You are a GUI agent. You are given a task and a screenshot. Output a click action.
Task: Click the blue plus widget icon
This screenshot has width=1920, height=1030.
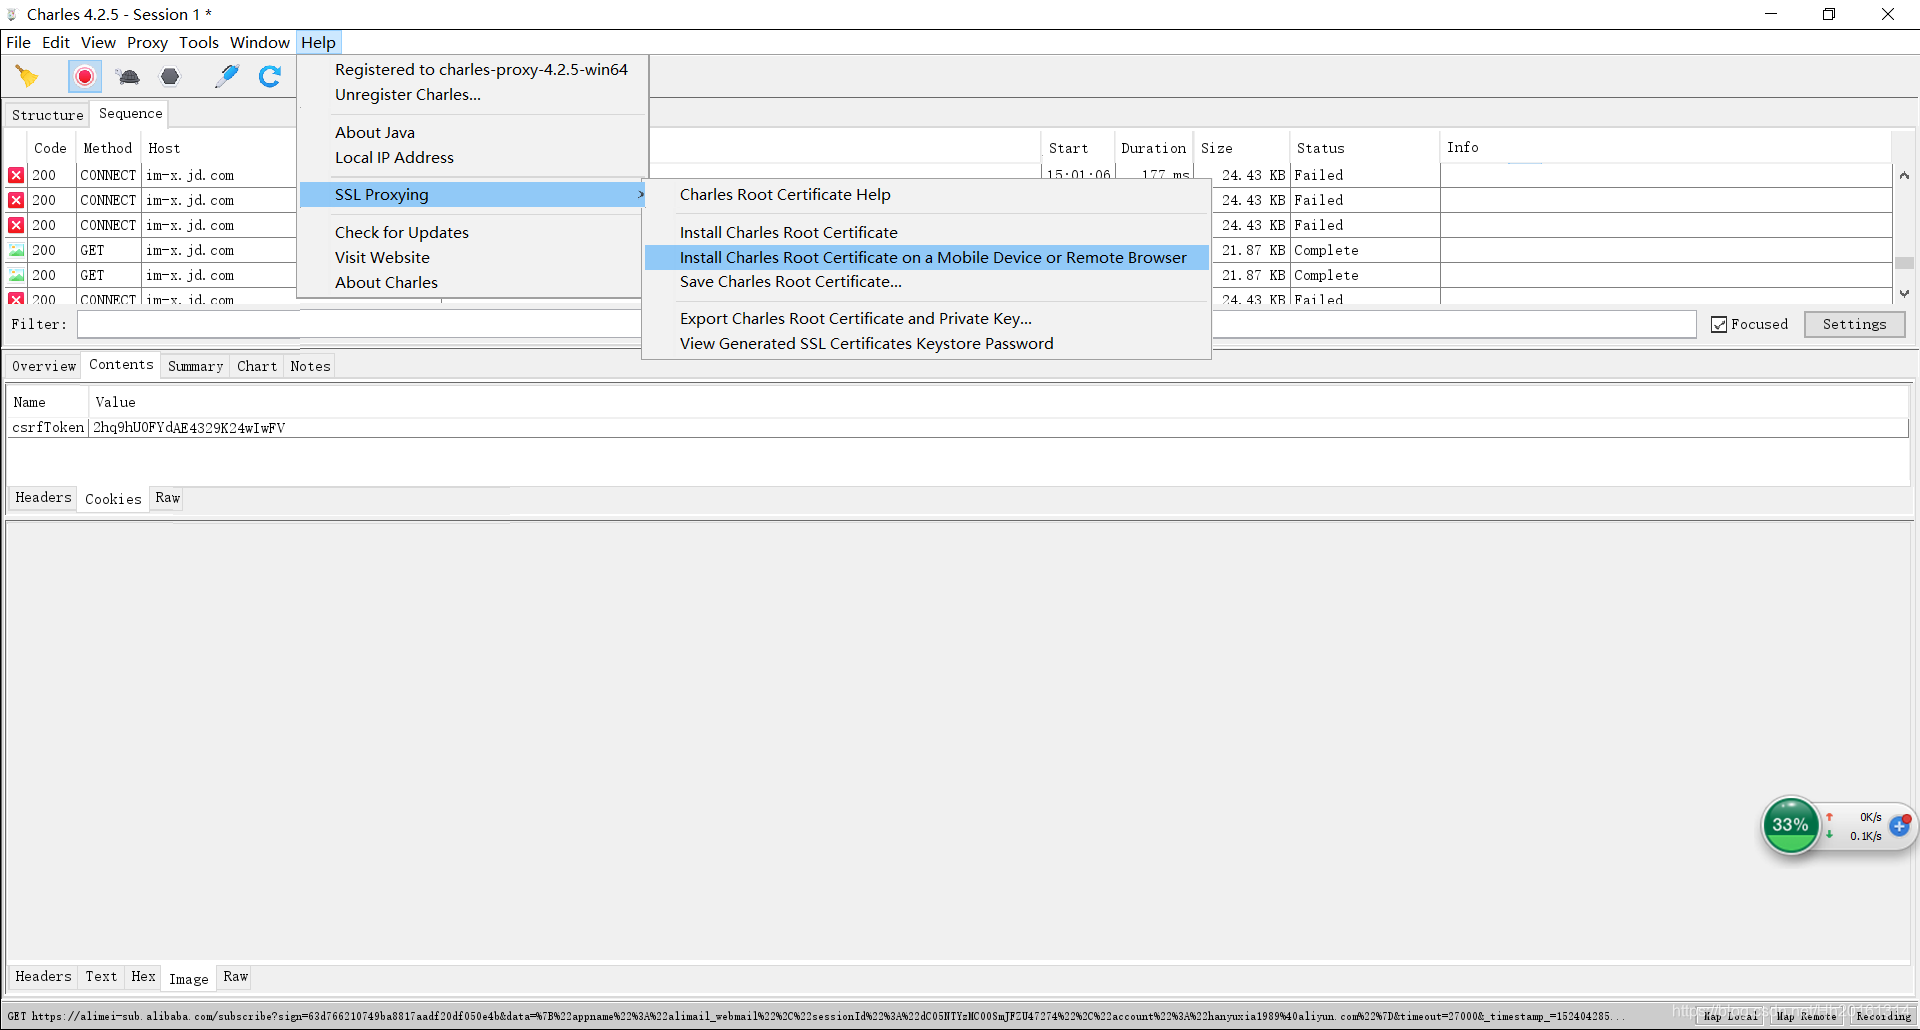[1900, 825]
